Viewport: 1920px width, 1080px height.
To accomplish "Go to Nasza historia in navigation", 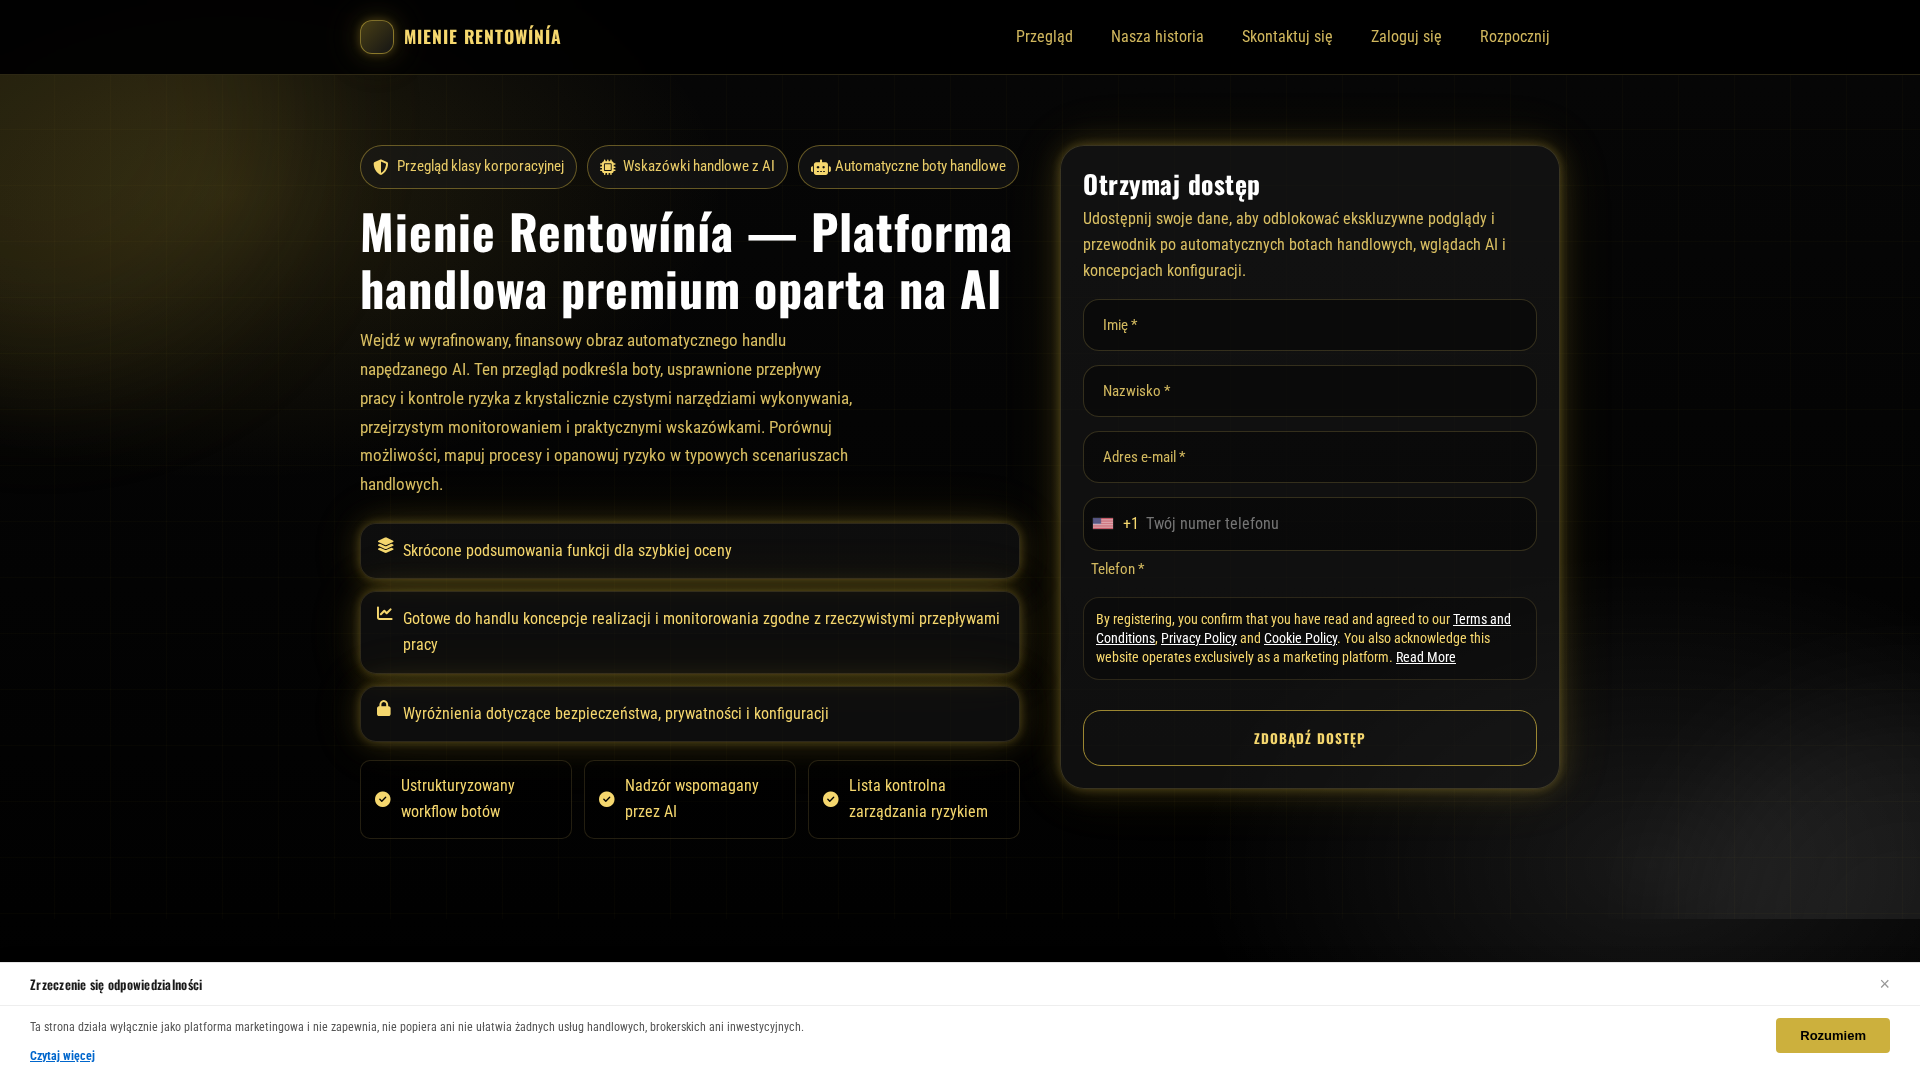I will (x=1157, y=37).
